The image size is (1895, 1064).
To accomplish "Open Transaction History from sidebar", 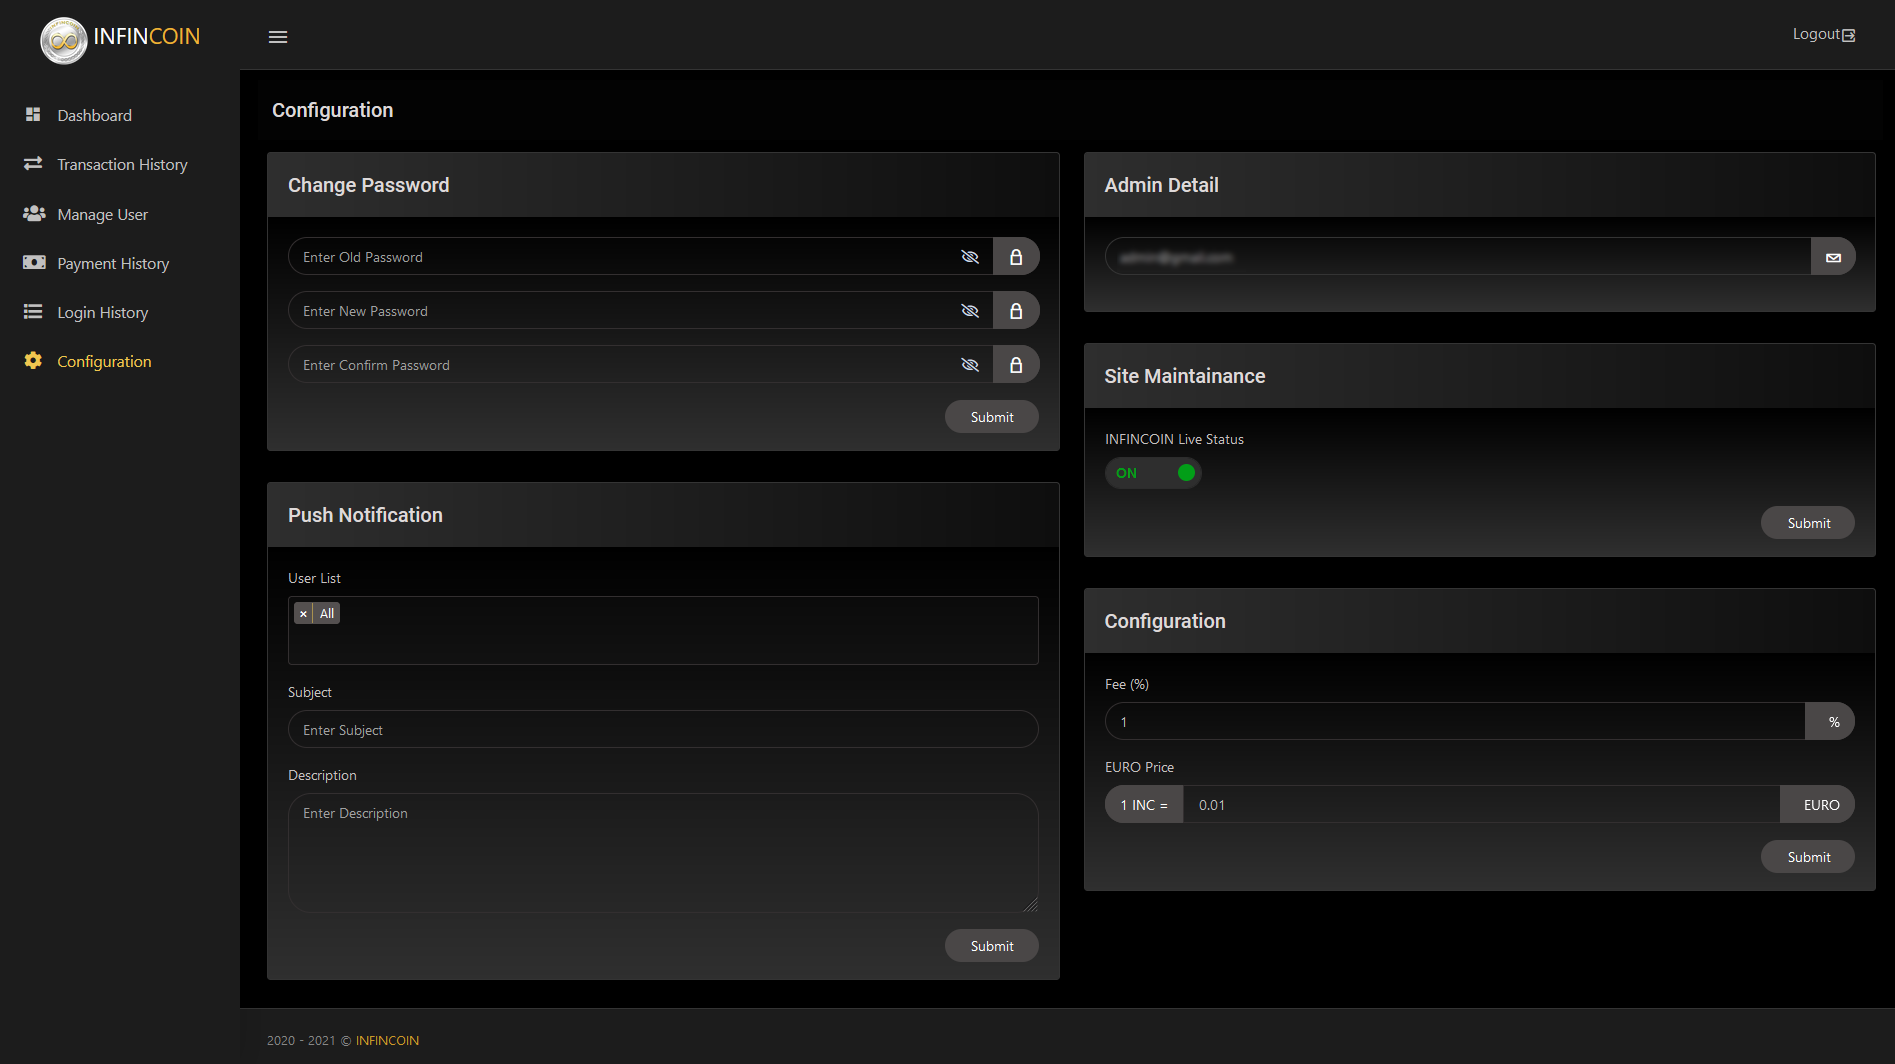I will click(122, 165).
